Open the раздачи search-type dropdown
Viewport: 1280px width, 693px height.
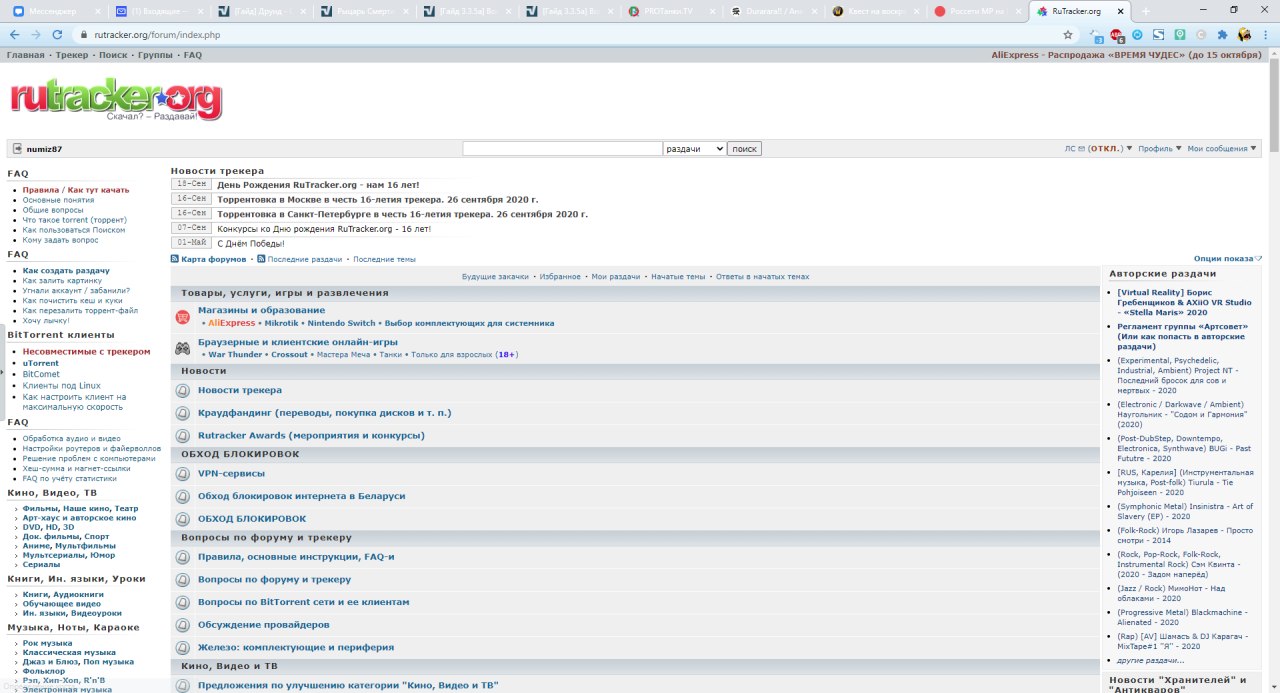pyautogui.click(x=694, y=149)
